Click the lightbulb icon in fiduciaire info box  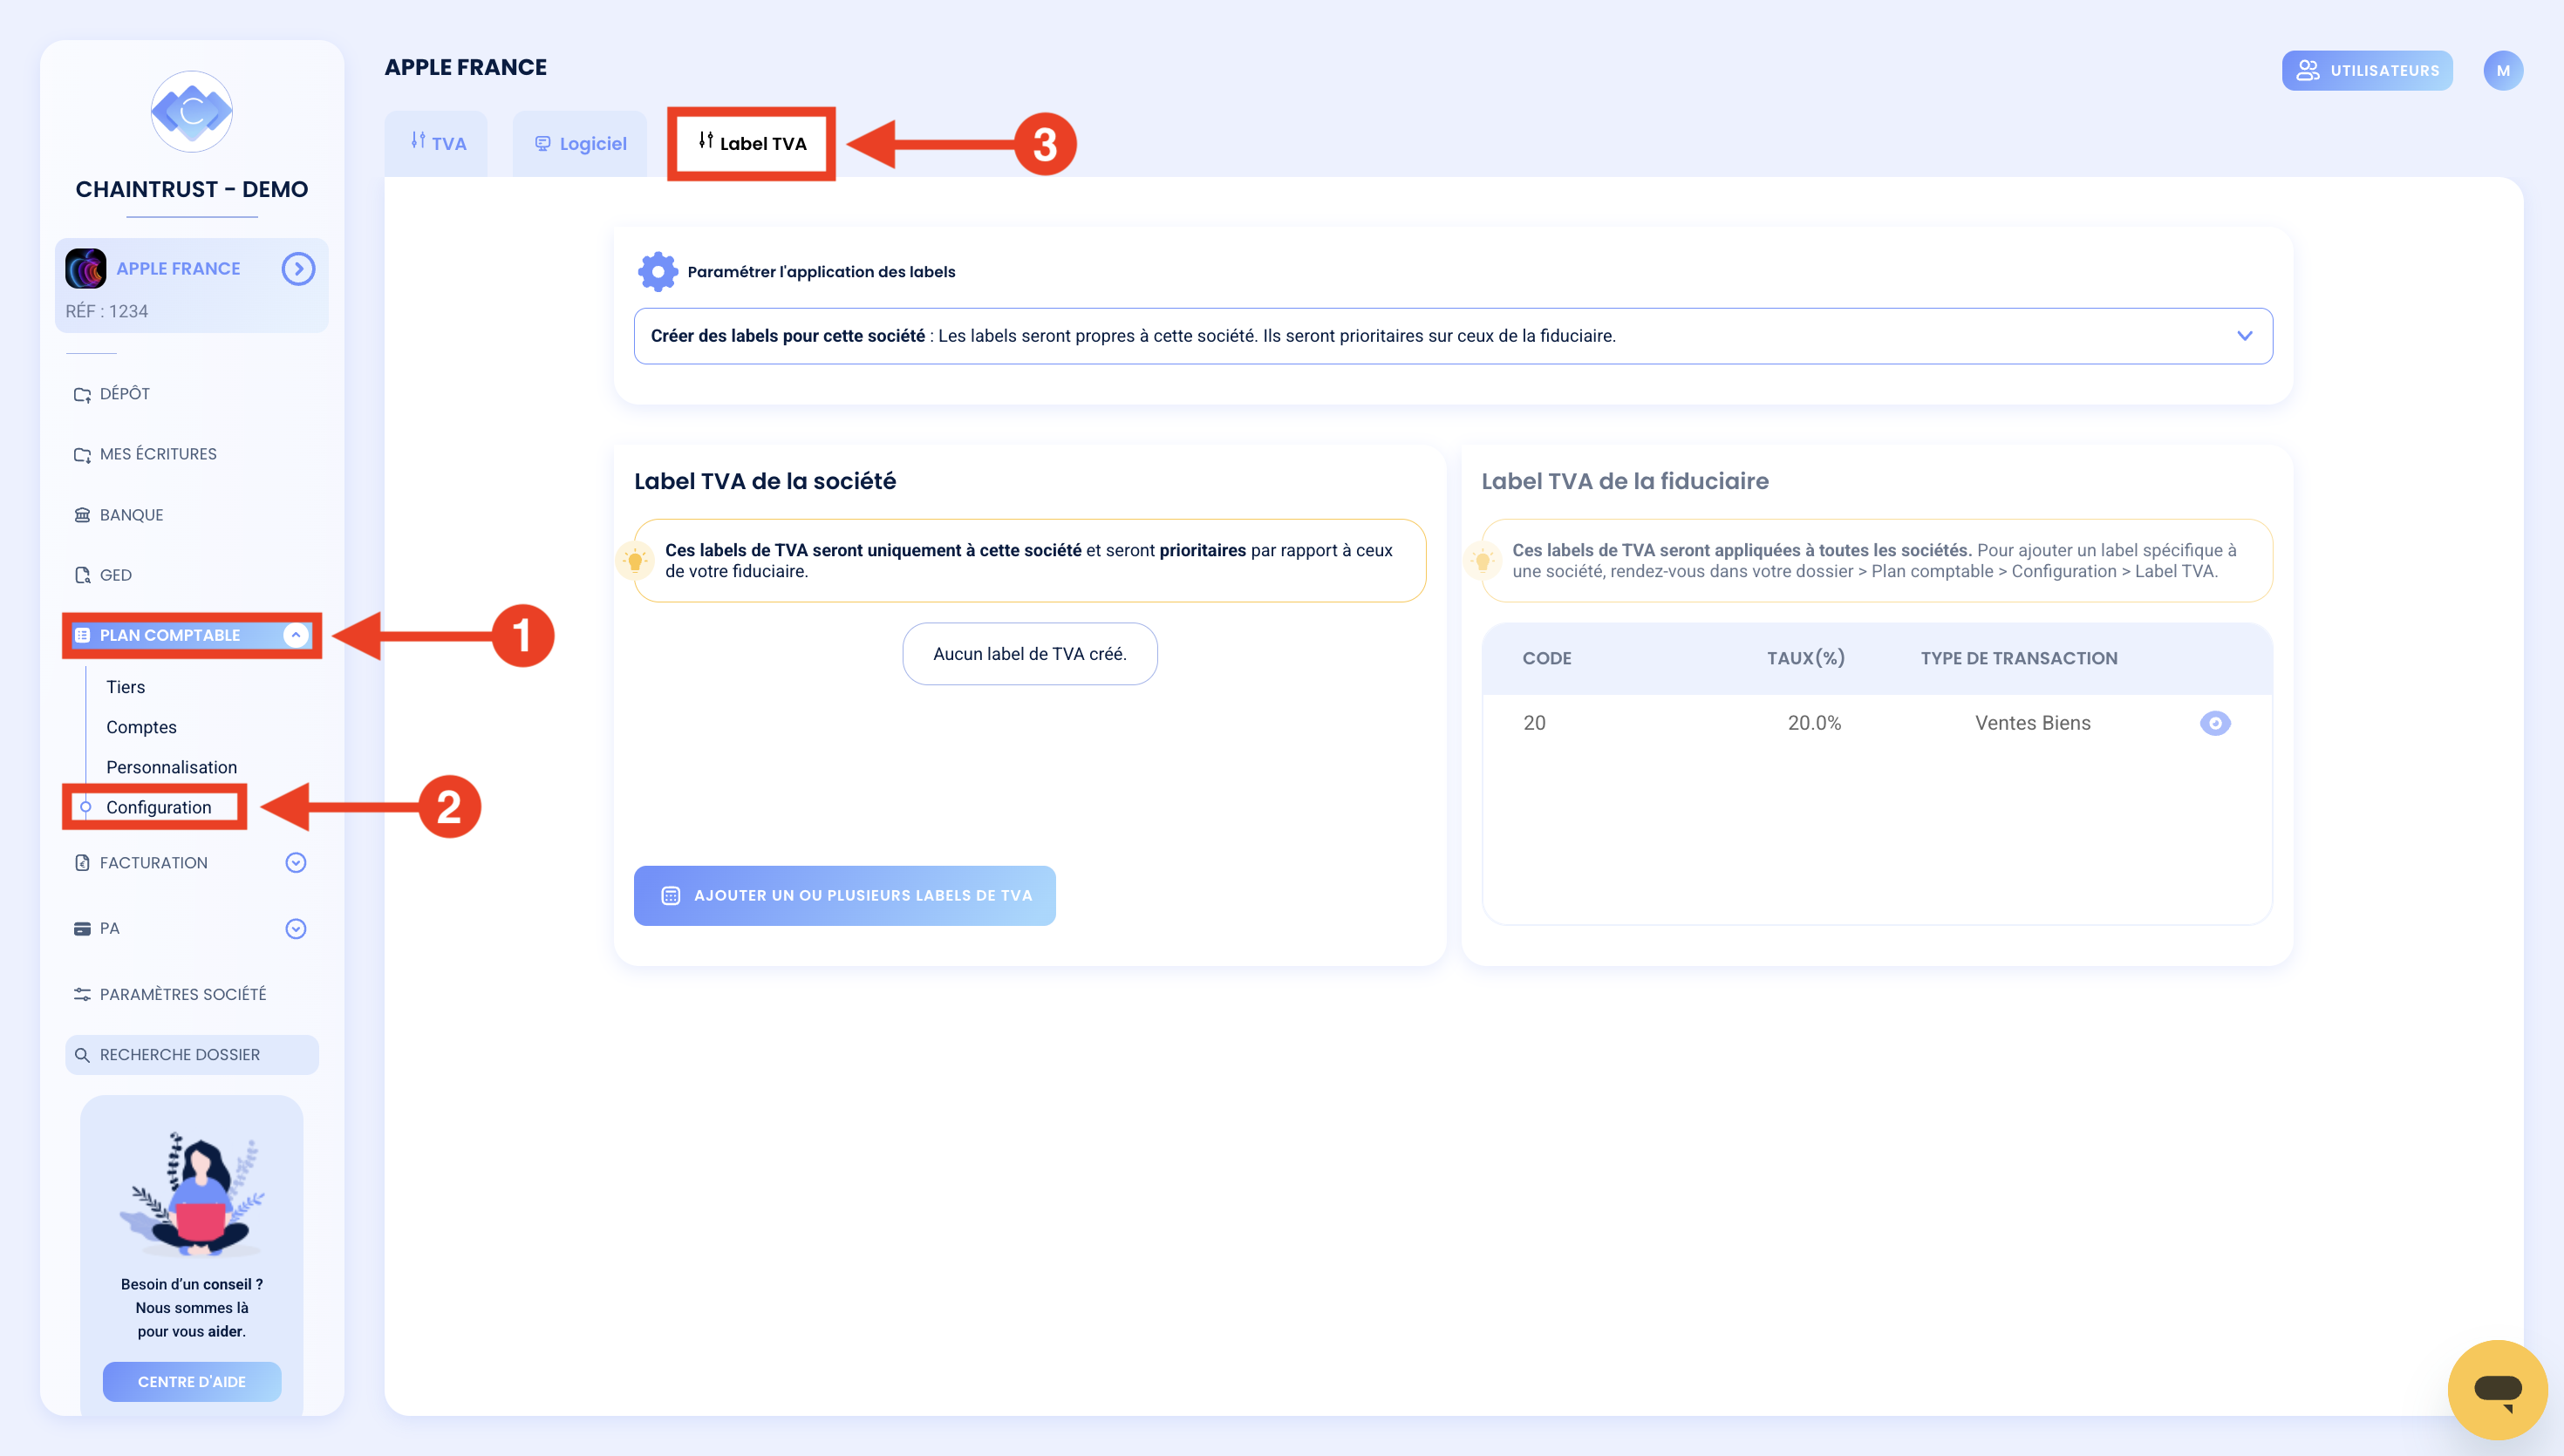[x=1482, y=561]
